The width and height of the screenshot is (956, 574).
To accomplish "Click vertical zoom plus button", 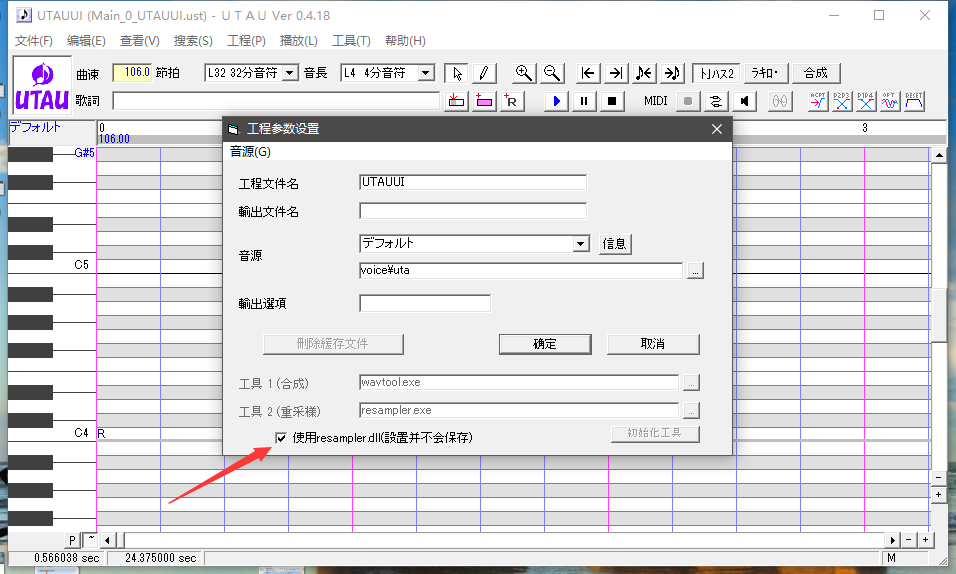I will 939,495.
